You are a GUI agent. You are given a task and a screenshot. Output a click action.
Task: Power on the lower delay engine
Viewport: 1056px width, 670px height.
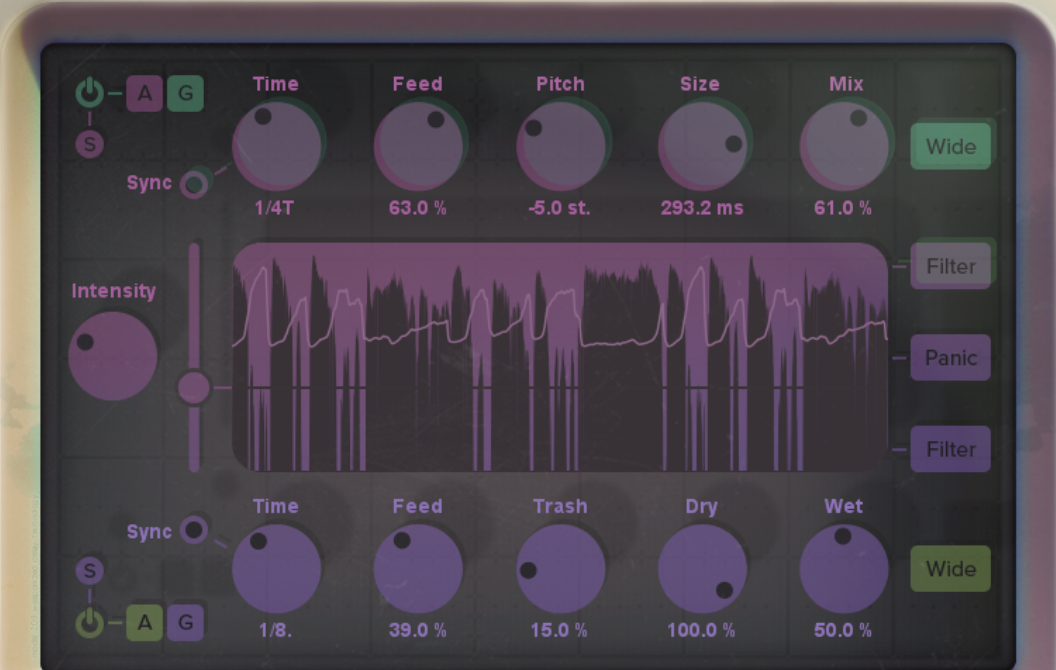coord(88,622)
